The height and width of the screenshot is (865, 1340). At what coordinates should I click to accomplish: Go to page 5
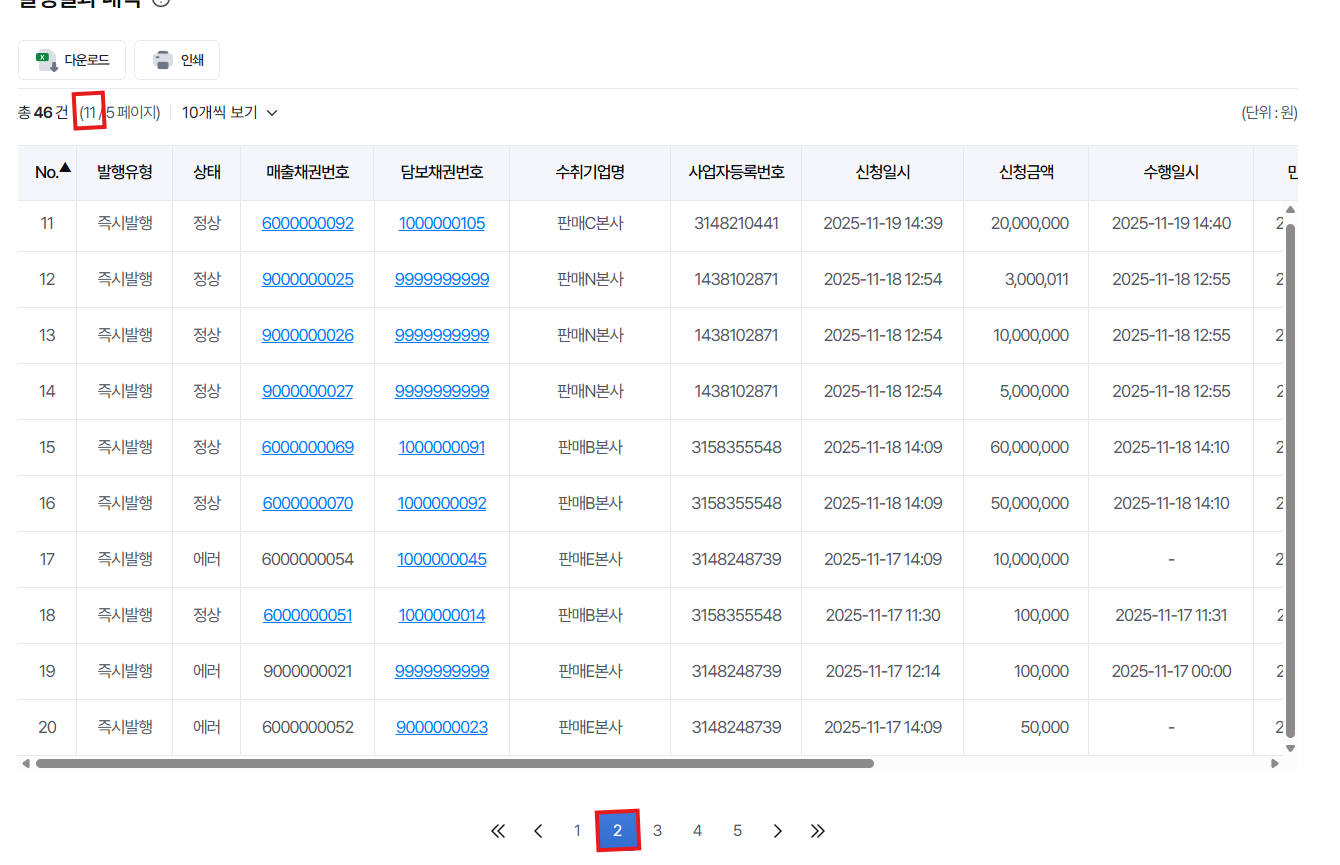[737, 831]
